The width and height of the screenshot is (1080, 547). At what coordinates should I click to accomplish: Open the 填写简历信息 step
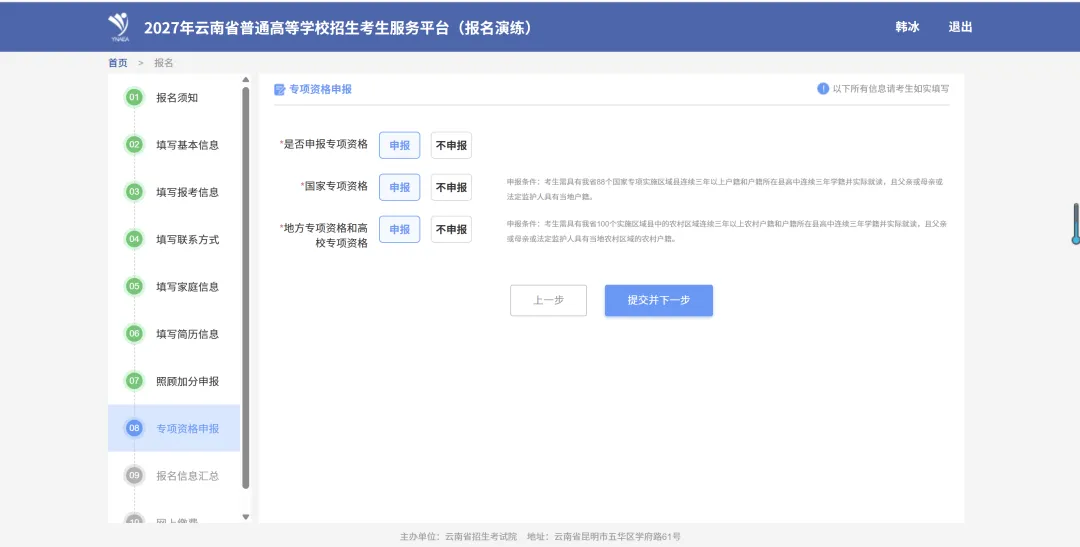pos(187,334)
